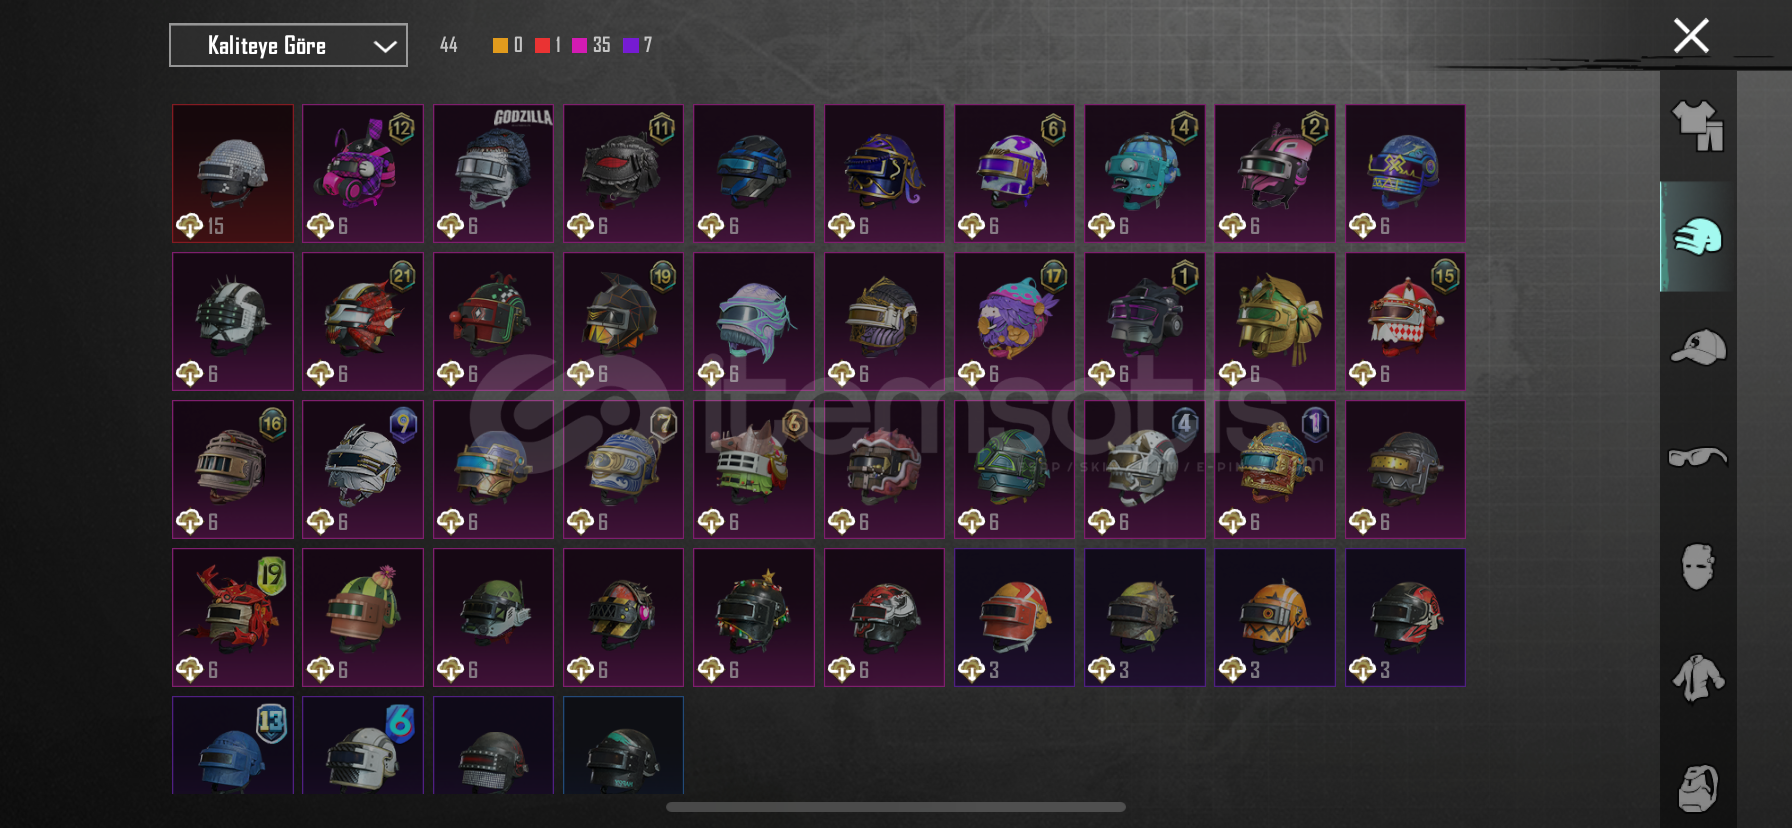Select the blue helmet numbered 13
1792x828 pixels.
233,745
